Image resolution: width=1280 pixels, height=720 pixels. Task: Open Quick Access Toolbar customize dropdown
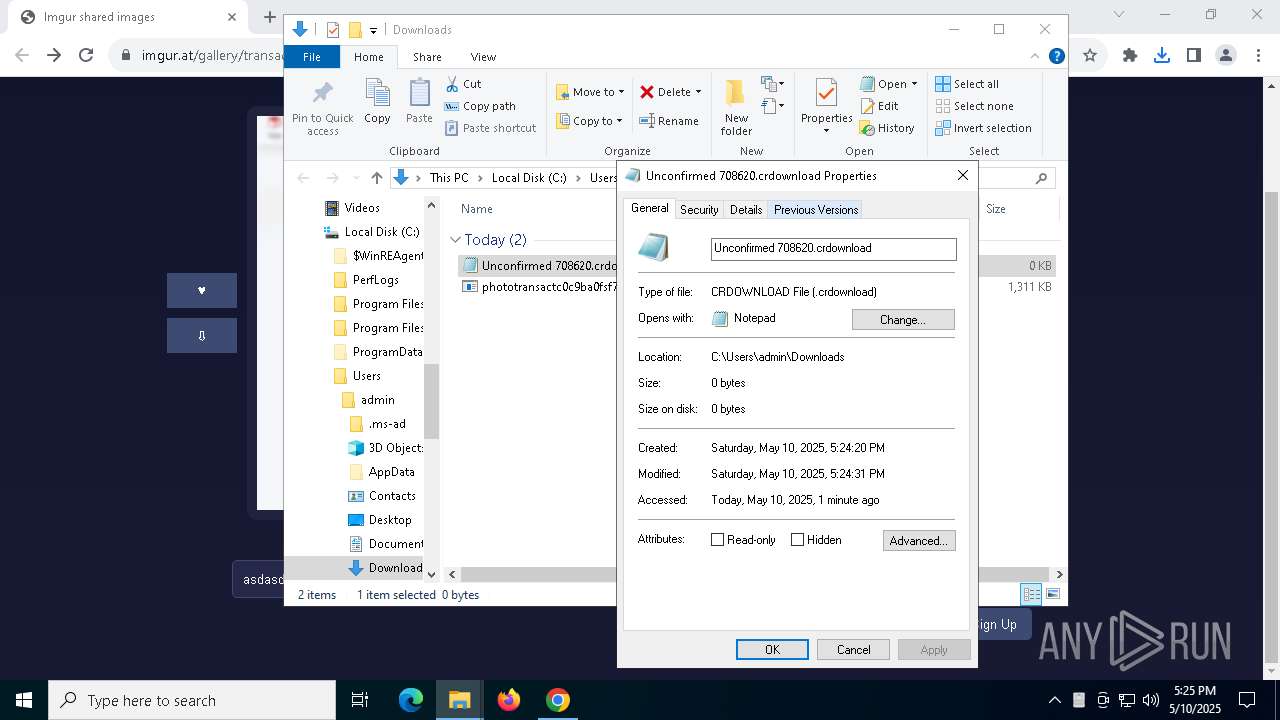[374, 30]
